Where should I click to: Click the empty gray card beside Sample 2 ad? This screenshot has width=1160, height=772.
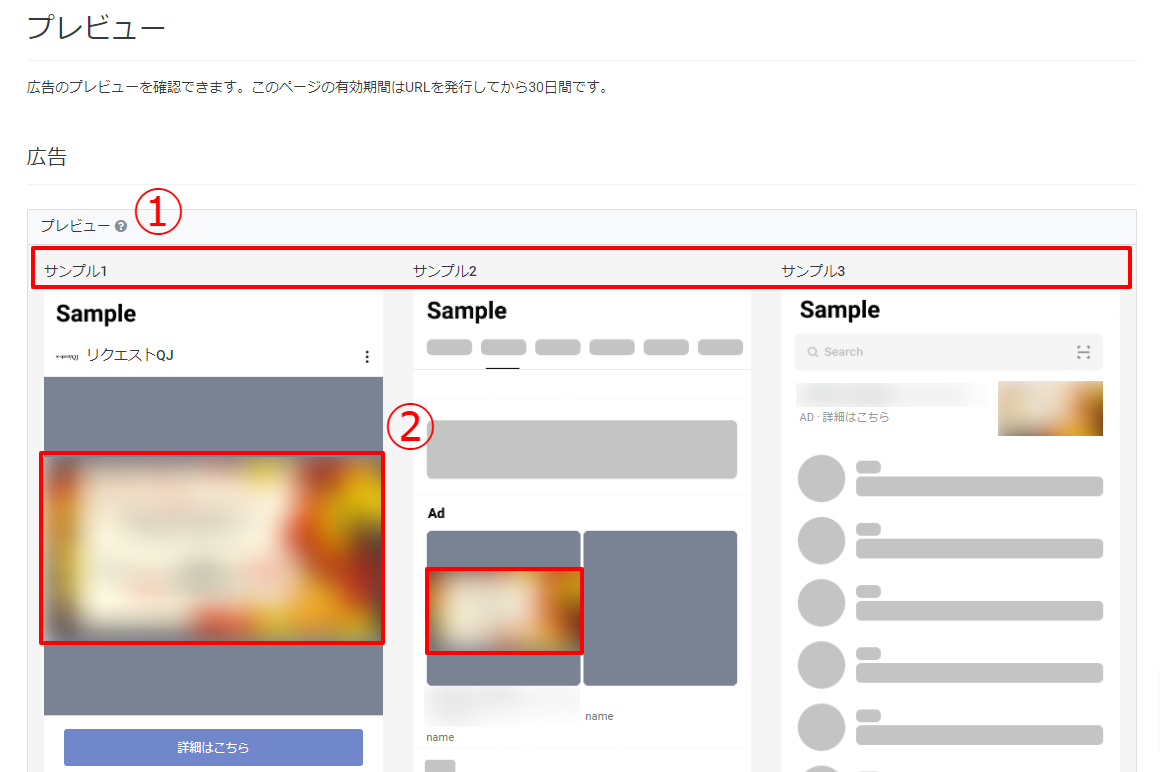tap(660, 608)
